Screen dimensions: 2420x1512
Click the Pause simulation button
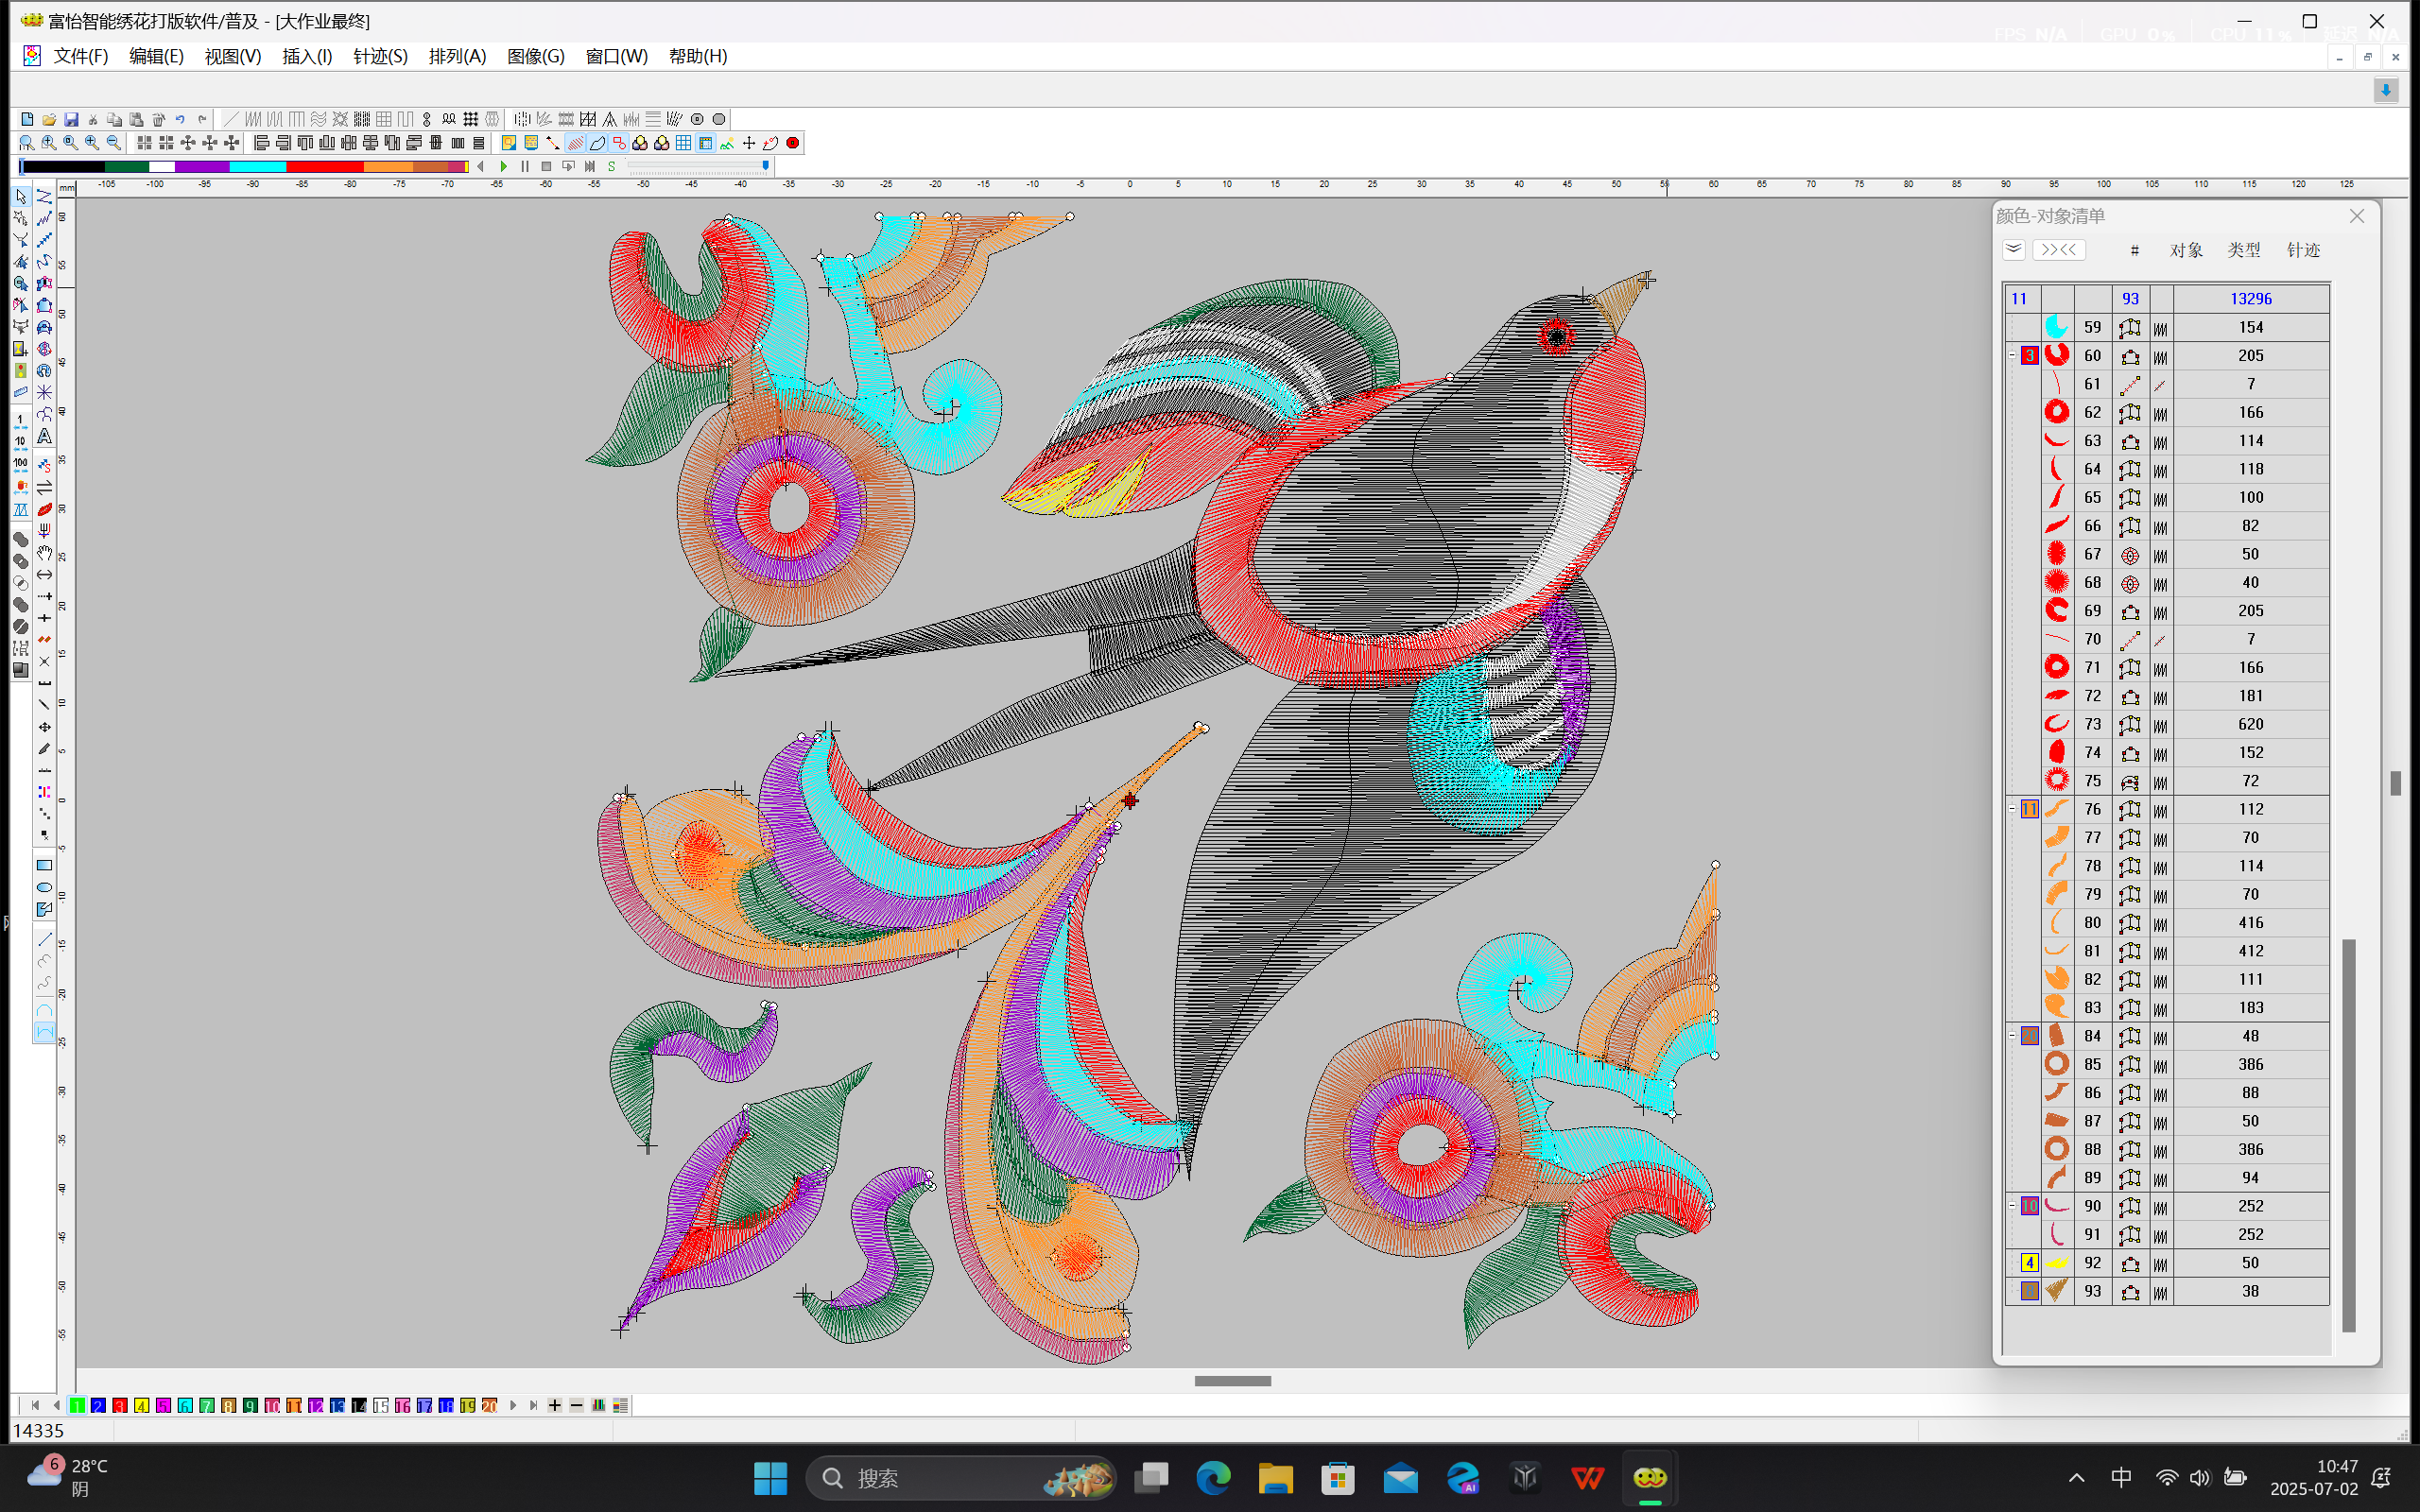[x=525, y=166]
